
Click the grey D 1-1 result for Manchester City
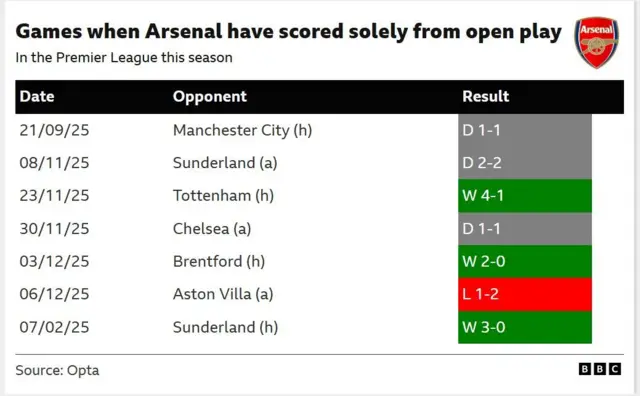click(525, 130)
